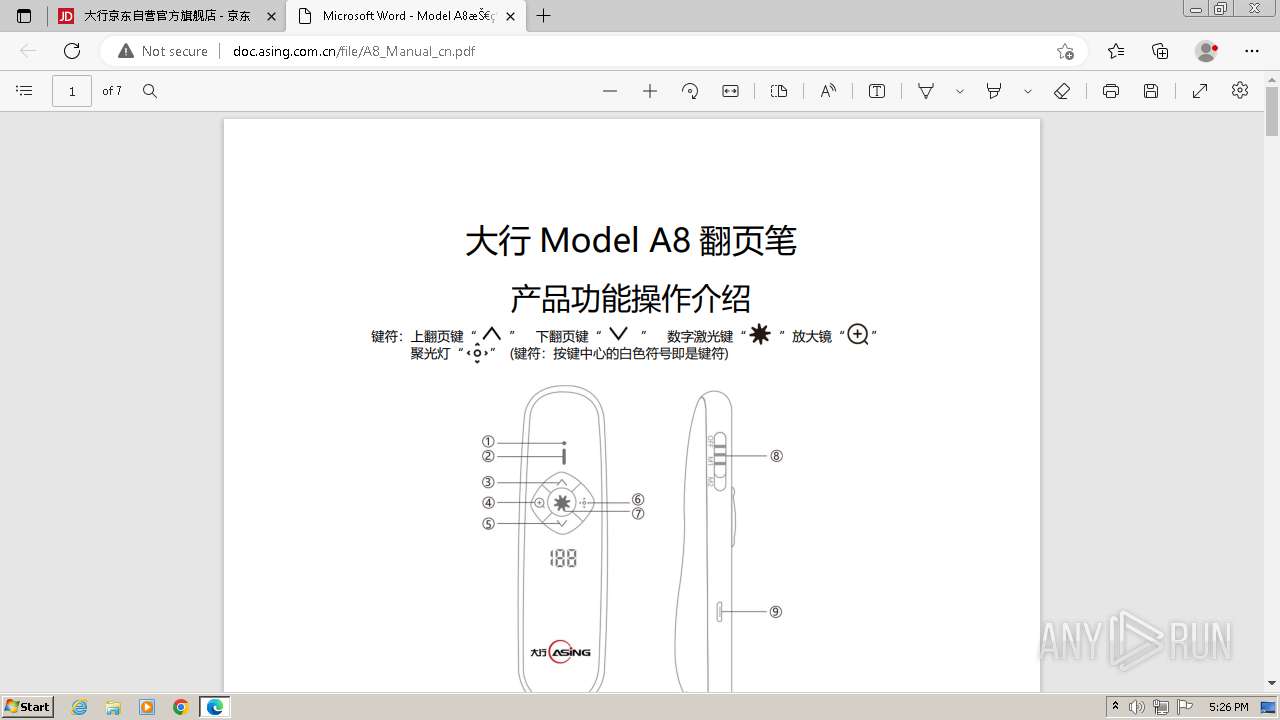This screenshot has height=720, width=1280.
Task: Open browser Settings and more menu
Action: [x=1252, y=51]
